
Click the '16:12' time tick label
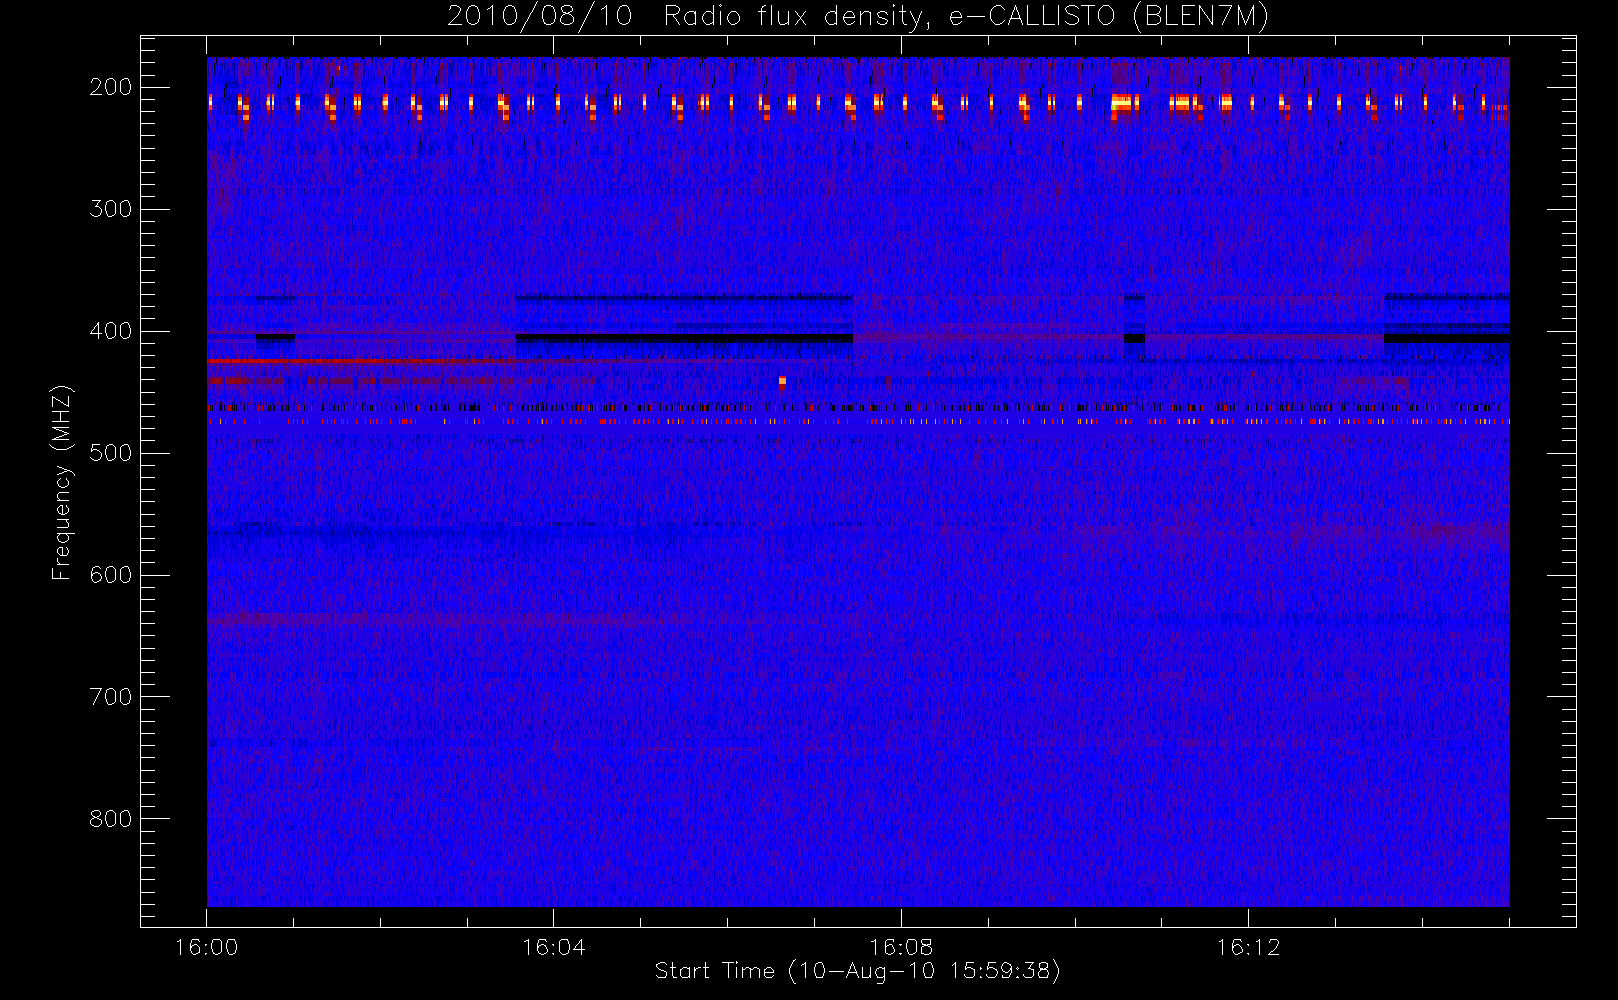[x=1248, y=947]
